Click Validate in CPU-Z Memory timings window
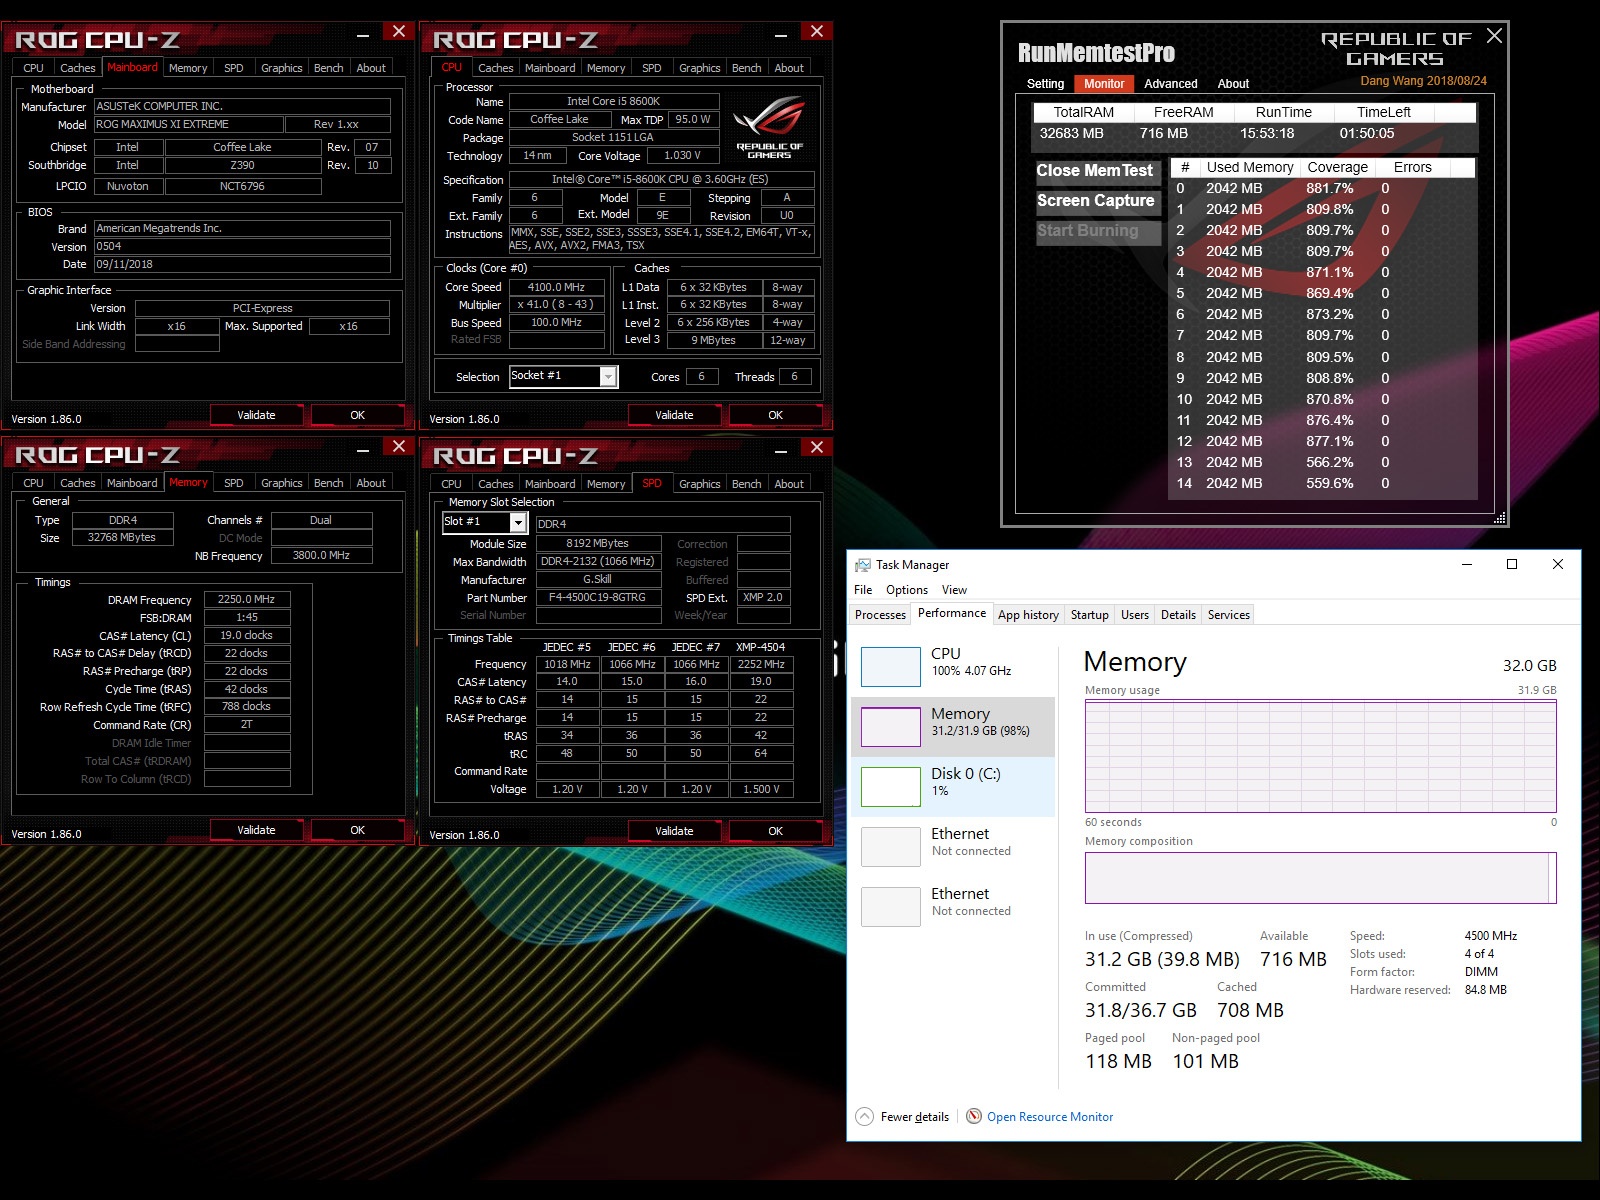Image resolution: width=1600 pixels, height=1200 pixels. pyautogui.click(x=256, y=830)
